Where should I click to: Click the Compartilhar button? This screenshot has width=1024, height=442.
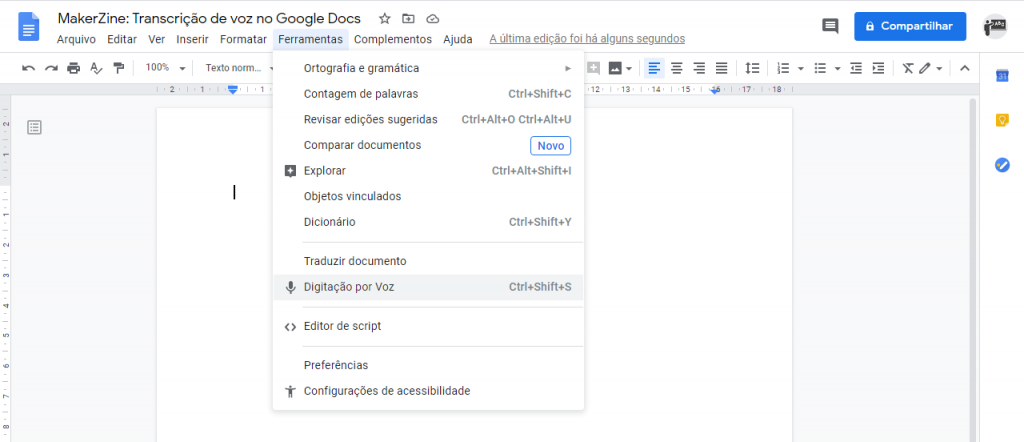[910, 26]
